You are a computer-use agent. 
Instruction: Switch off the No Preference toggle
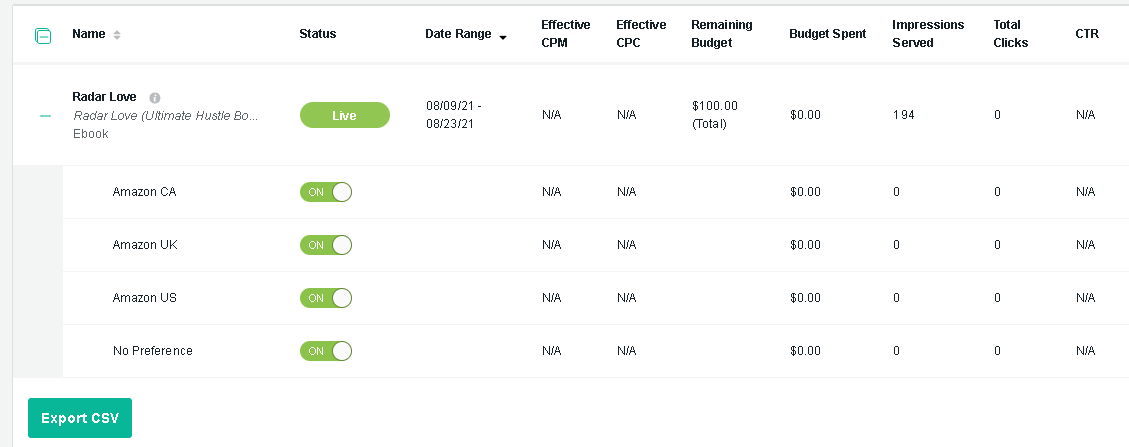click(x=326, y=351)
